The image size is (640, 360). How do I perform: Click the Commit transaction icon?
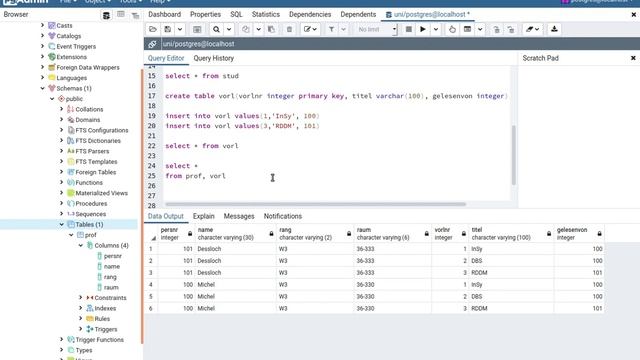pos(496,29)
